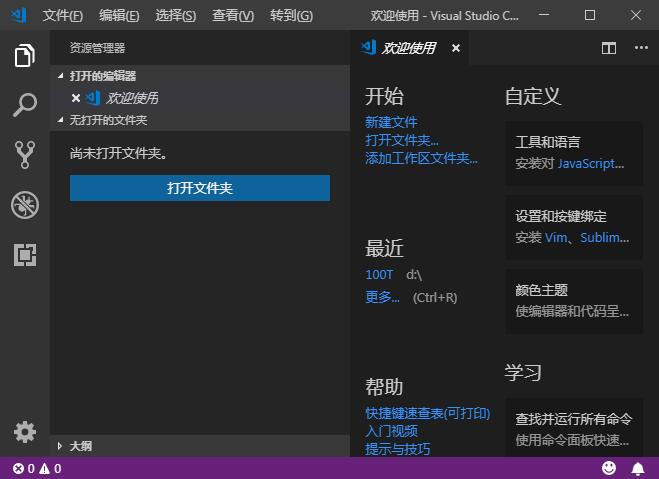This screenshot has height=479, width=659.
Task: Click the 资源管理器 panel title
Action: click(97, 48)
